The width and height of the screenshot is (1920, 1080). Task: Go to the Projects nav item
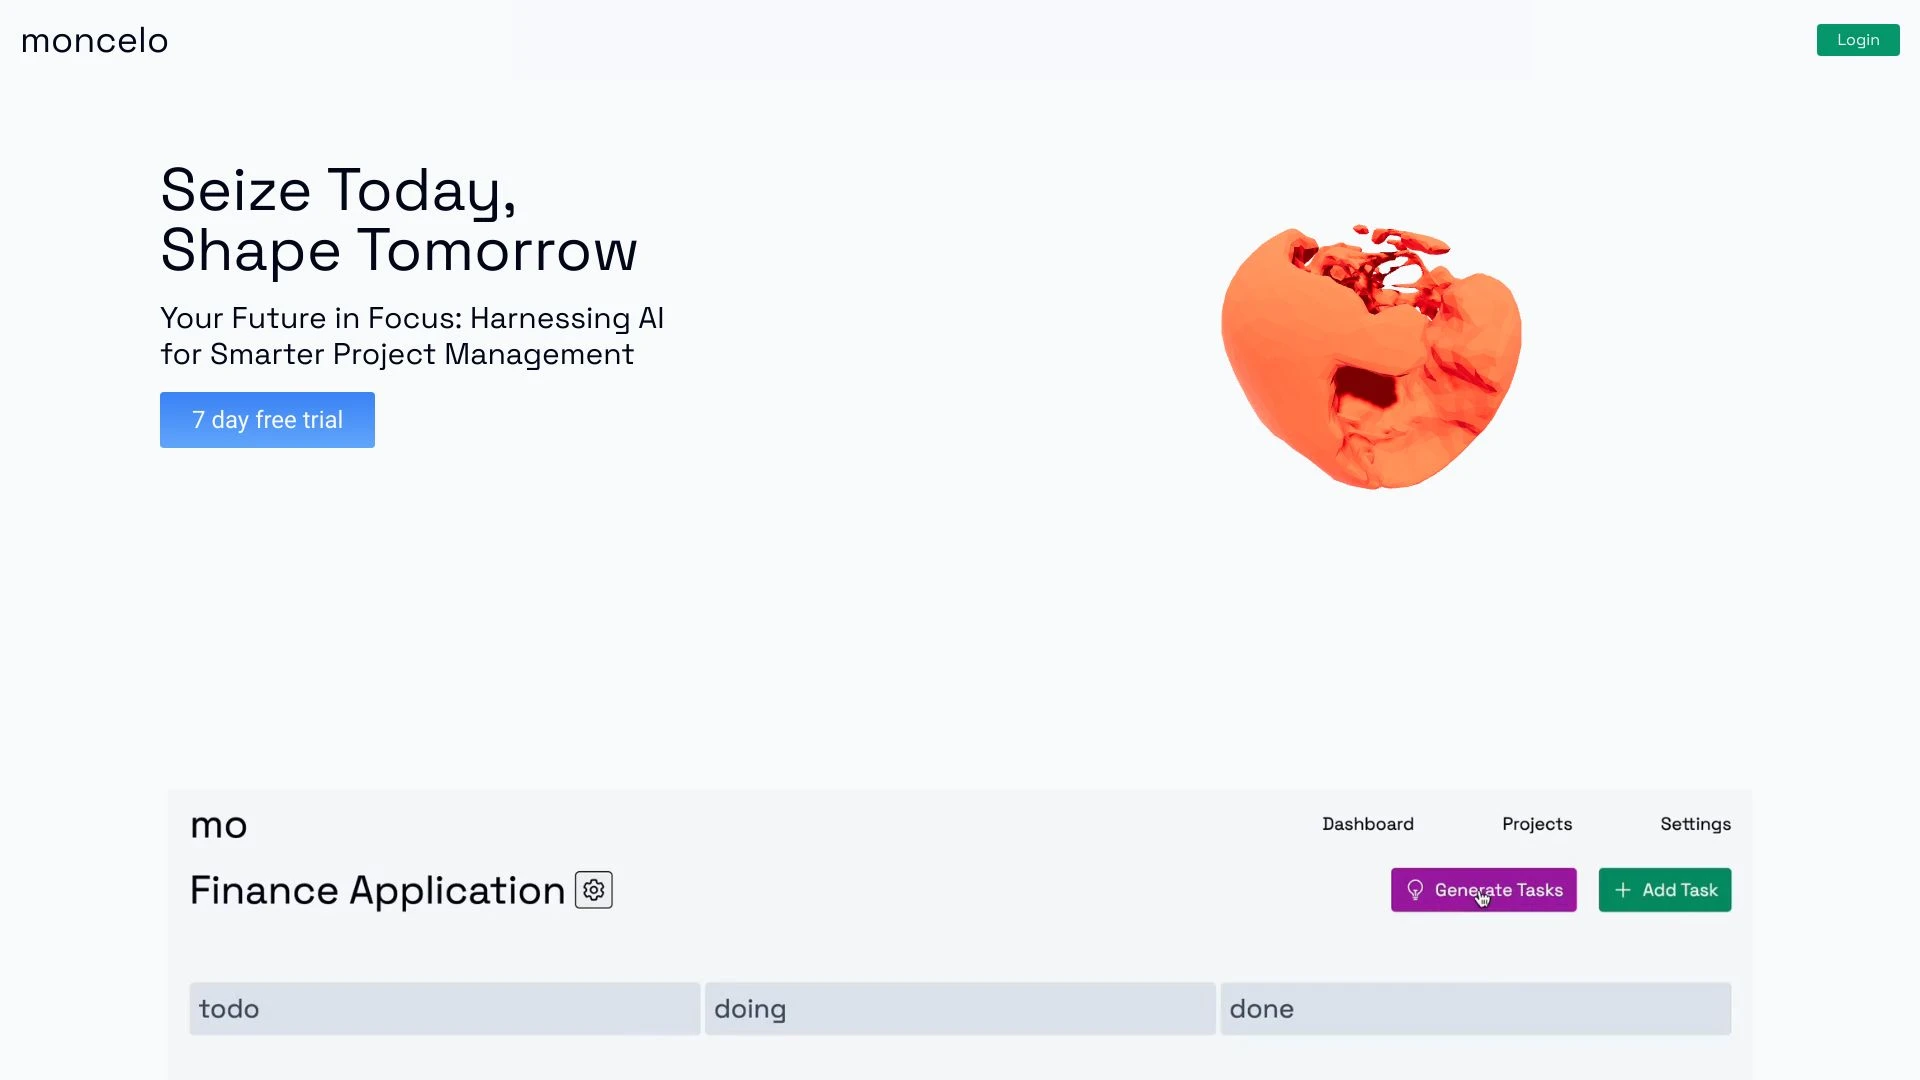[x=1536, y=824]
